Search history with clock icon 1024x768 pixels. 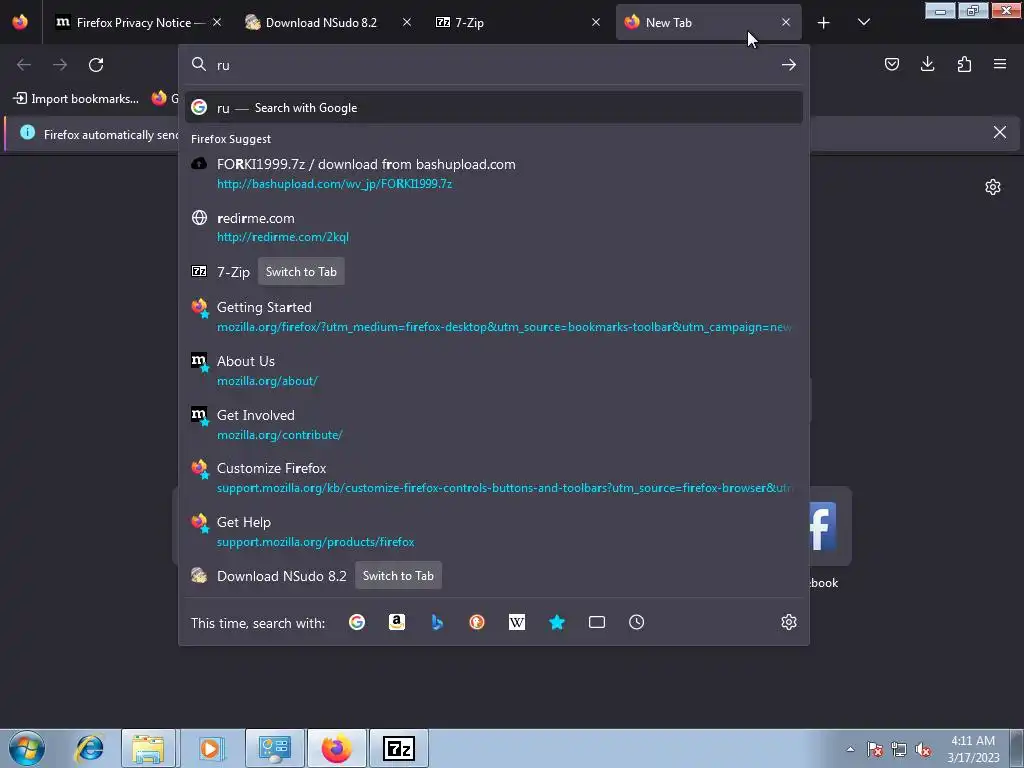(637, 622)
